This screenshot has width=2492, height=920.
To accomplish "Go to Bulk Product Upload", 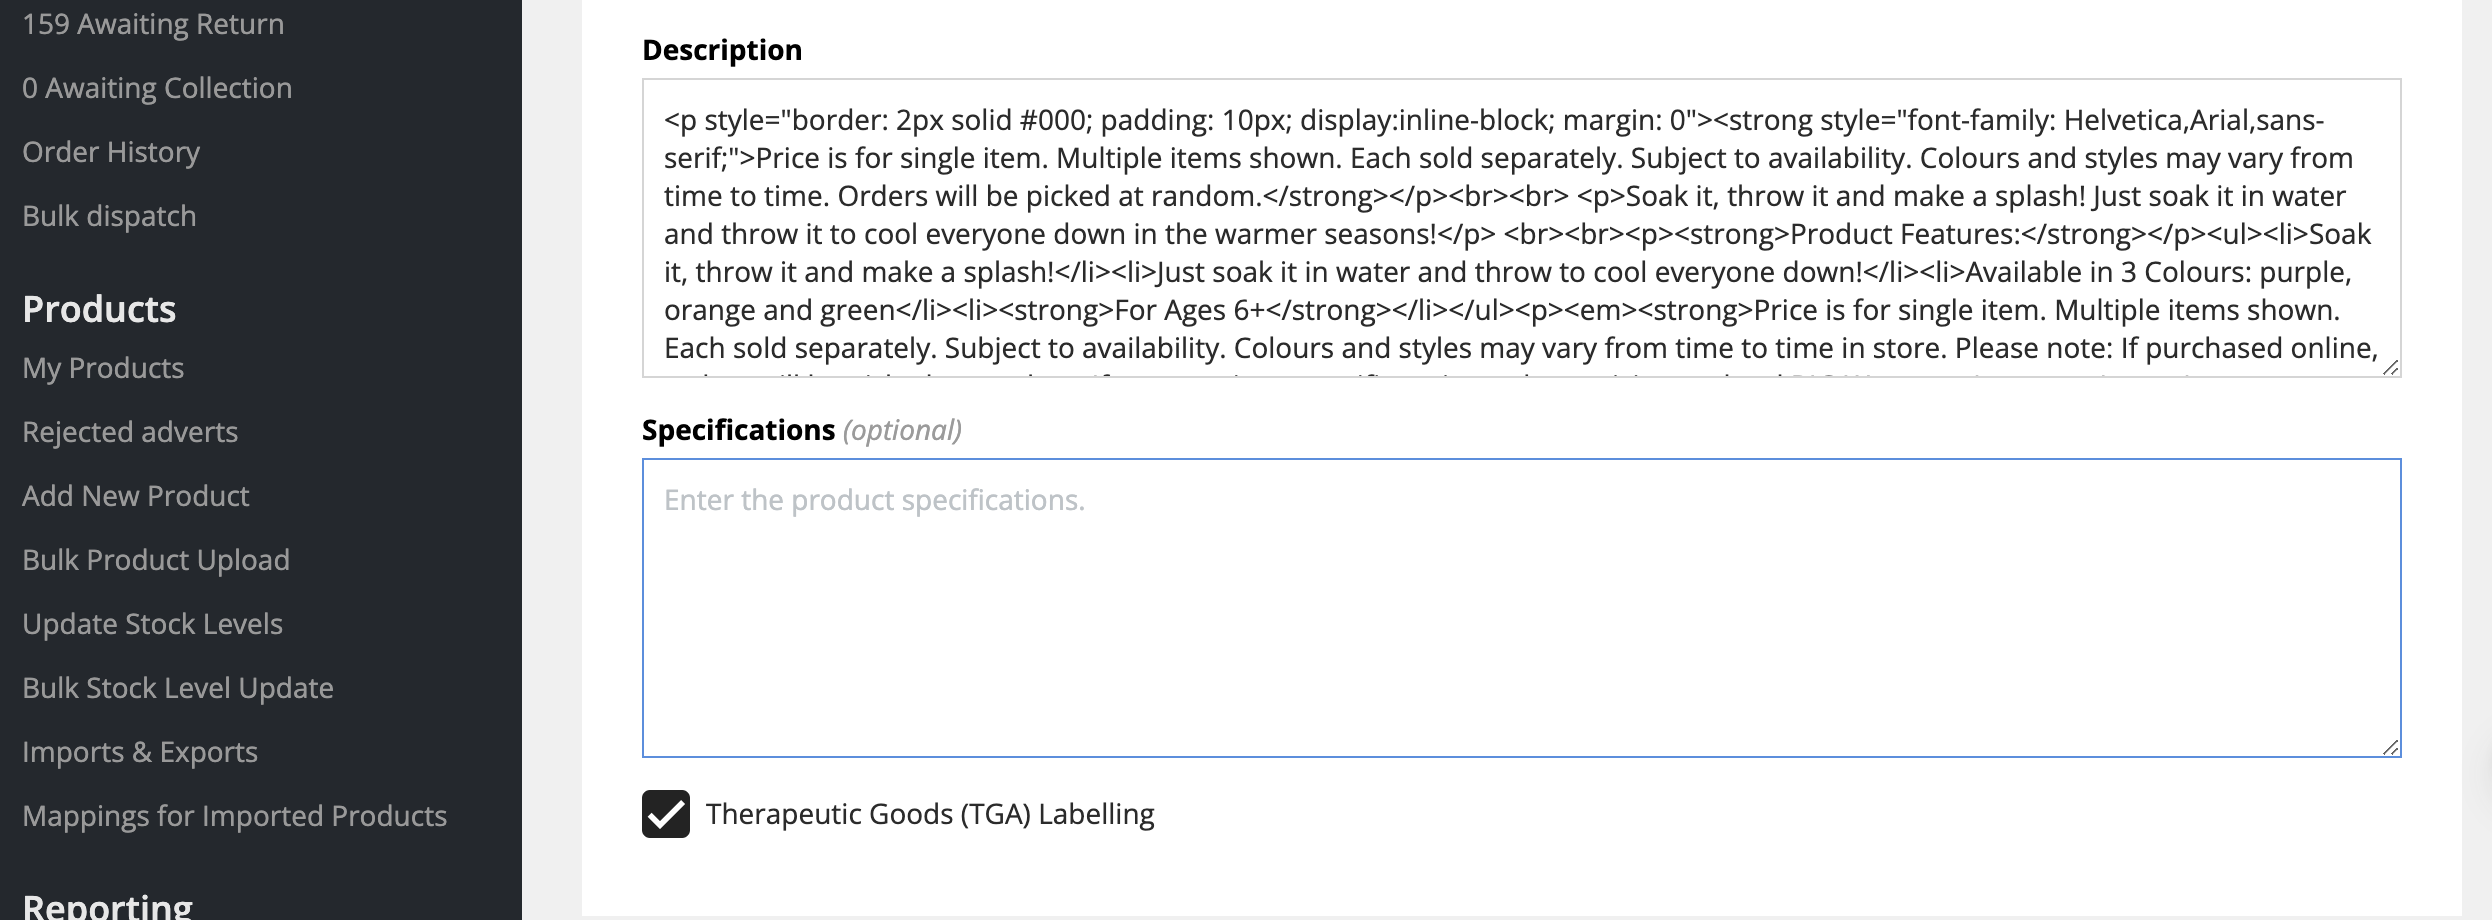I will (156, 560).
